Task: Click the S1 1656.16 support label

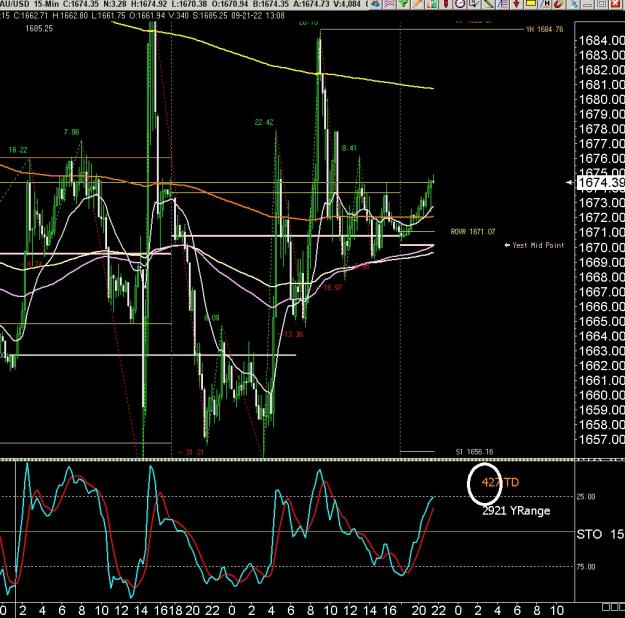Action: coord(474,452)
